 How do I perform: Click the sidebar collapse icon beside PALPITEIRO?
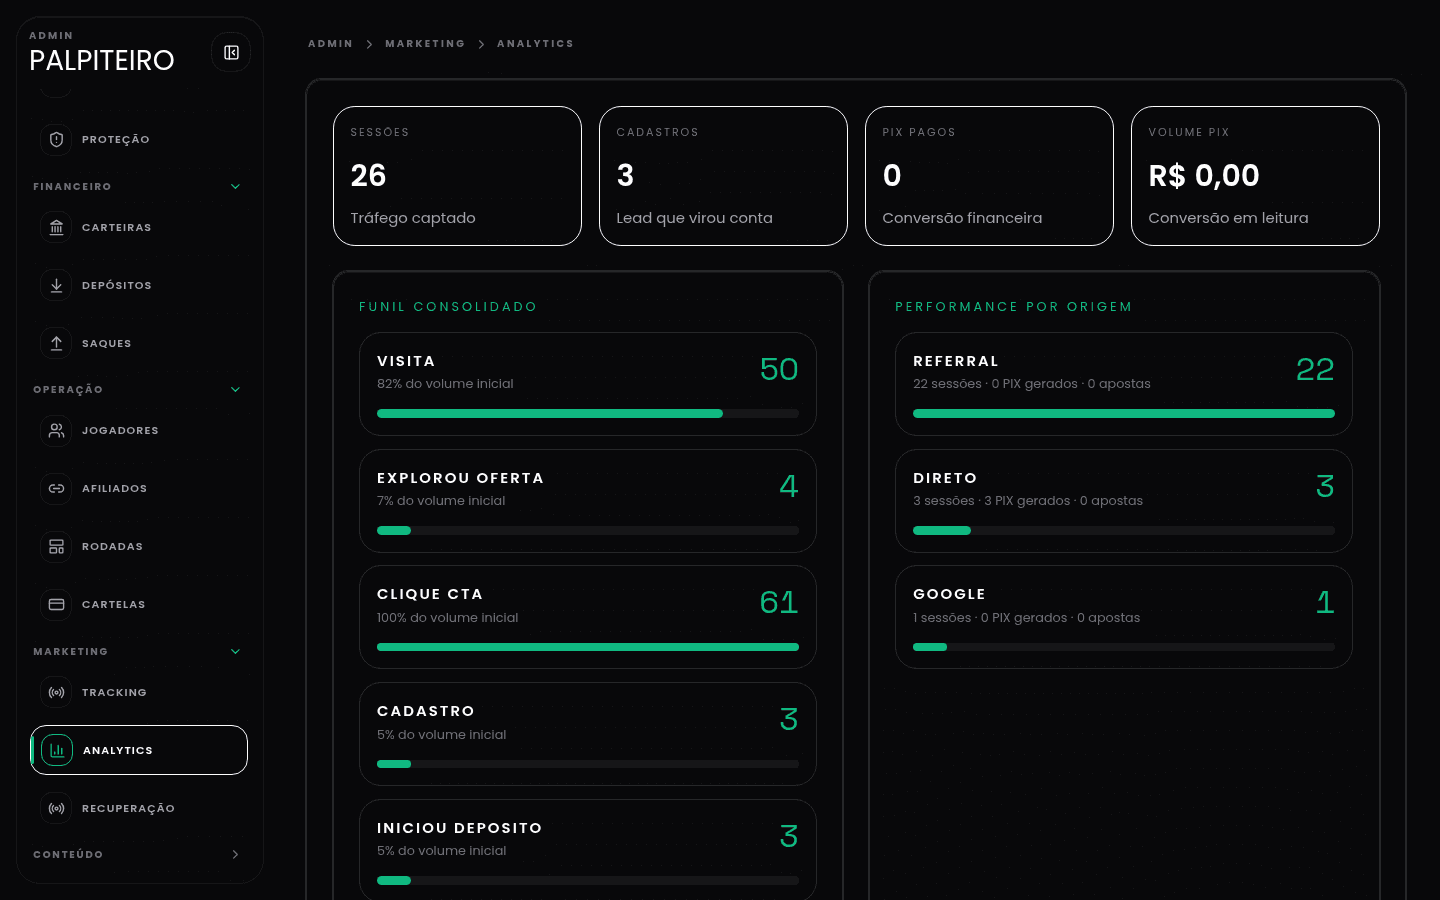[x=231, y=51]
